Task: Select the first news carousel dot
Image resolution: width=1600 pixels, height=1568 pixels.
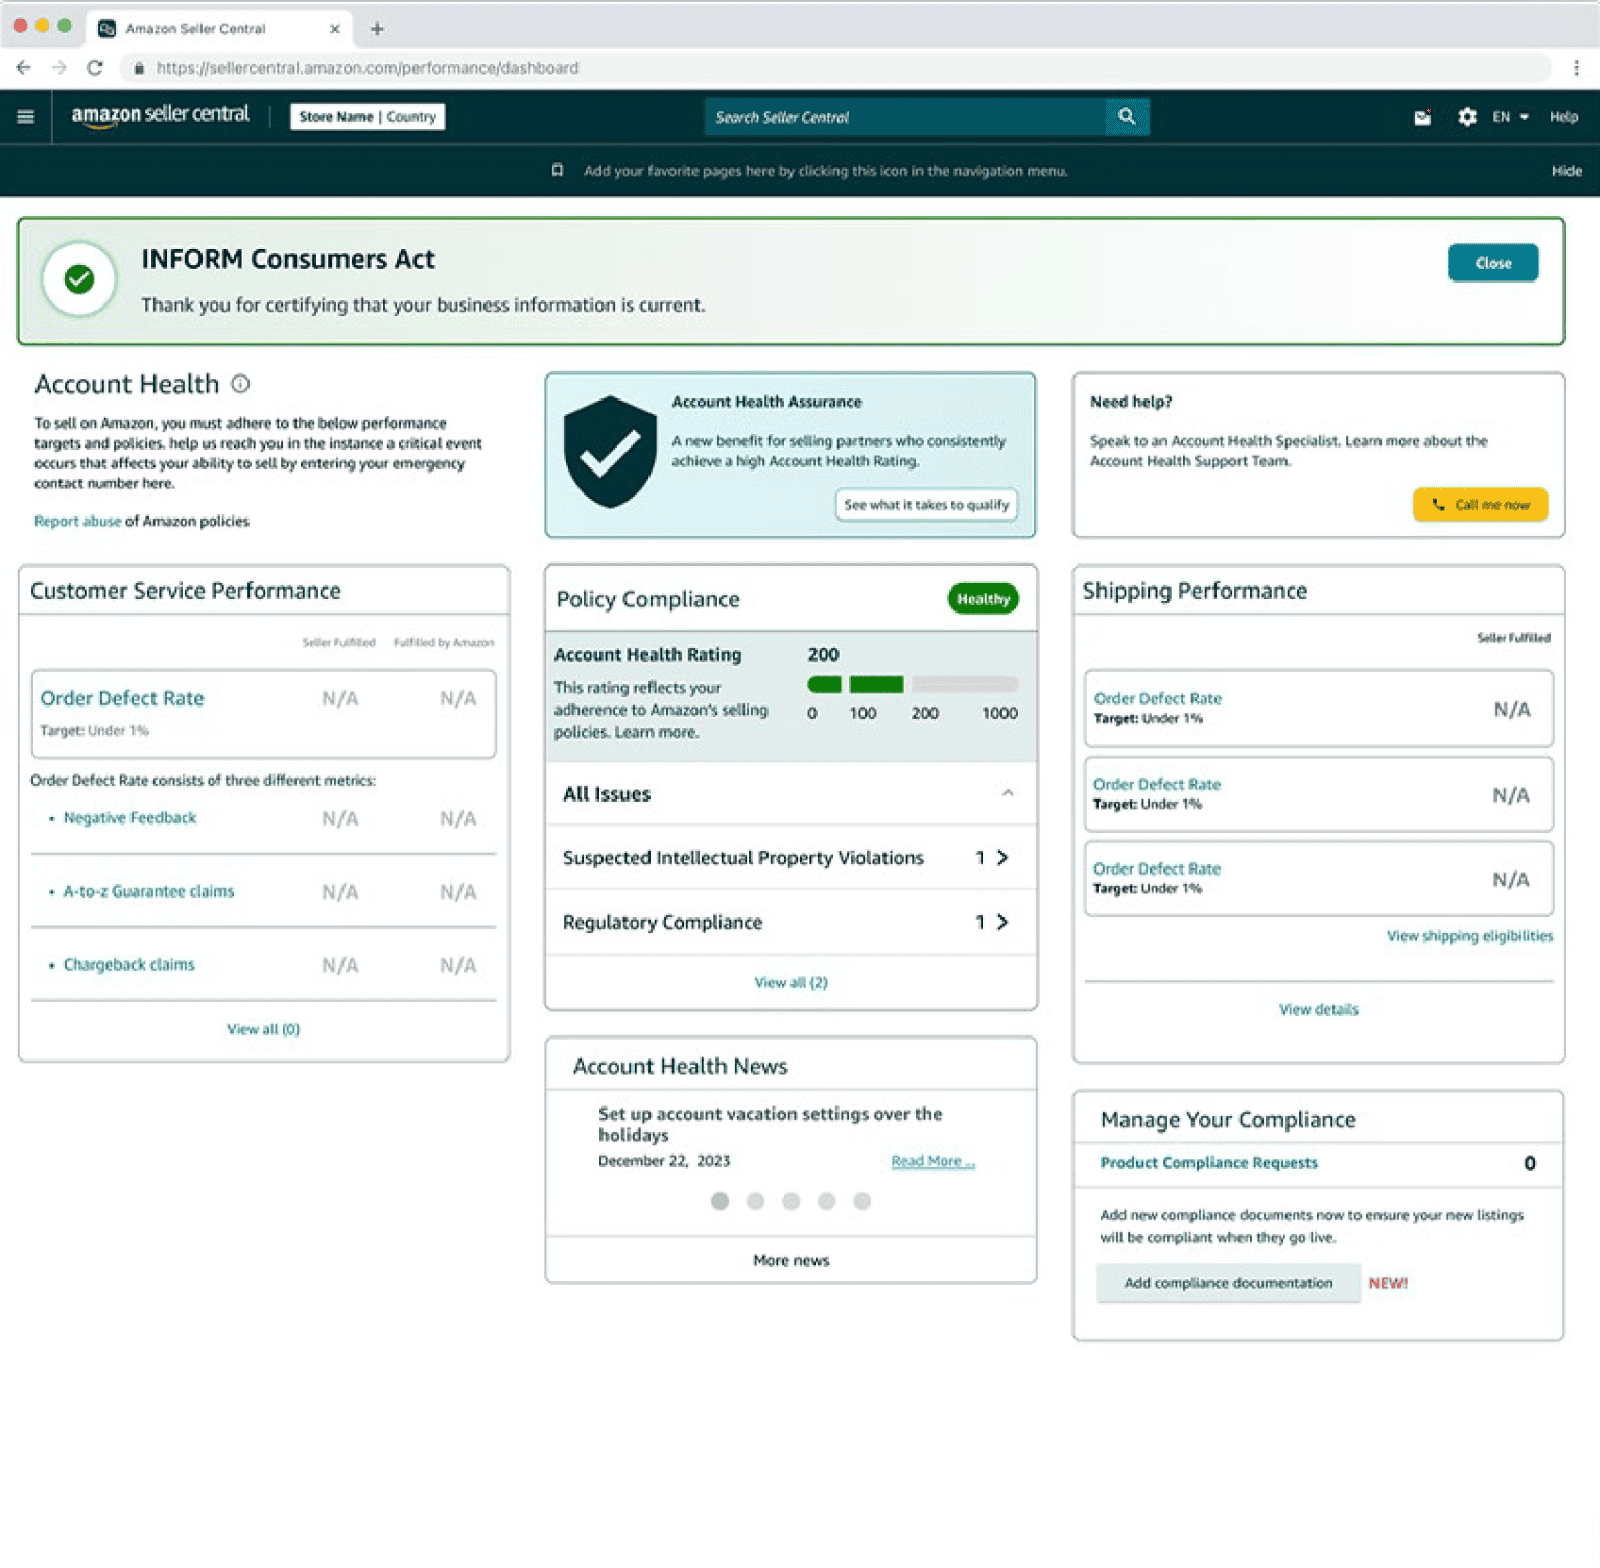Action: click(x=720, y=1201)
